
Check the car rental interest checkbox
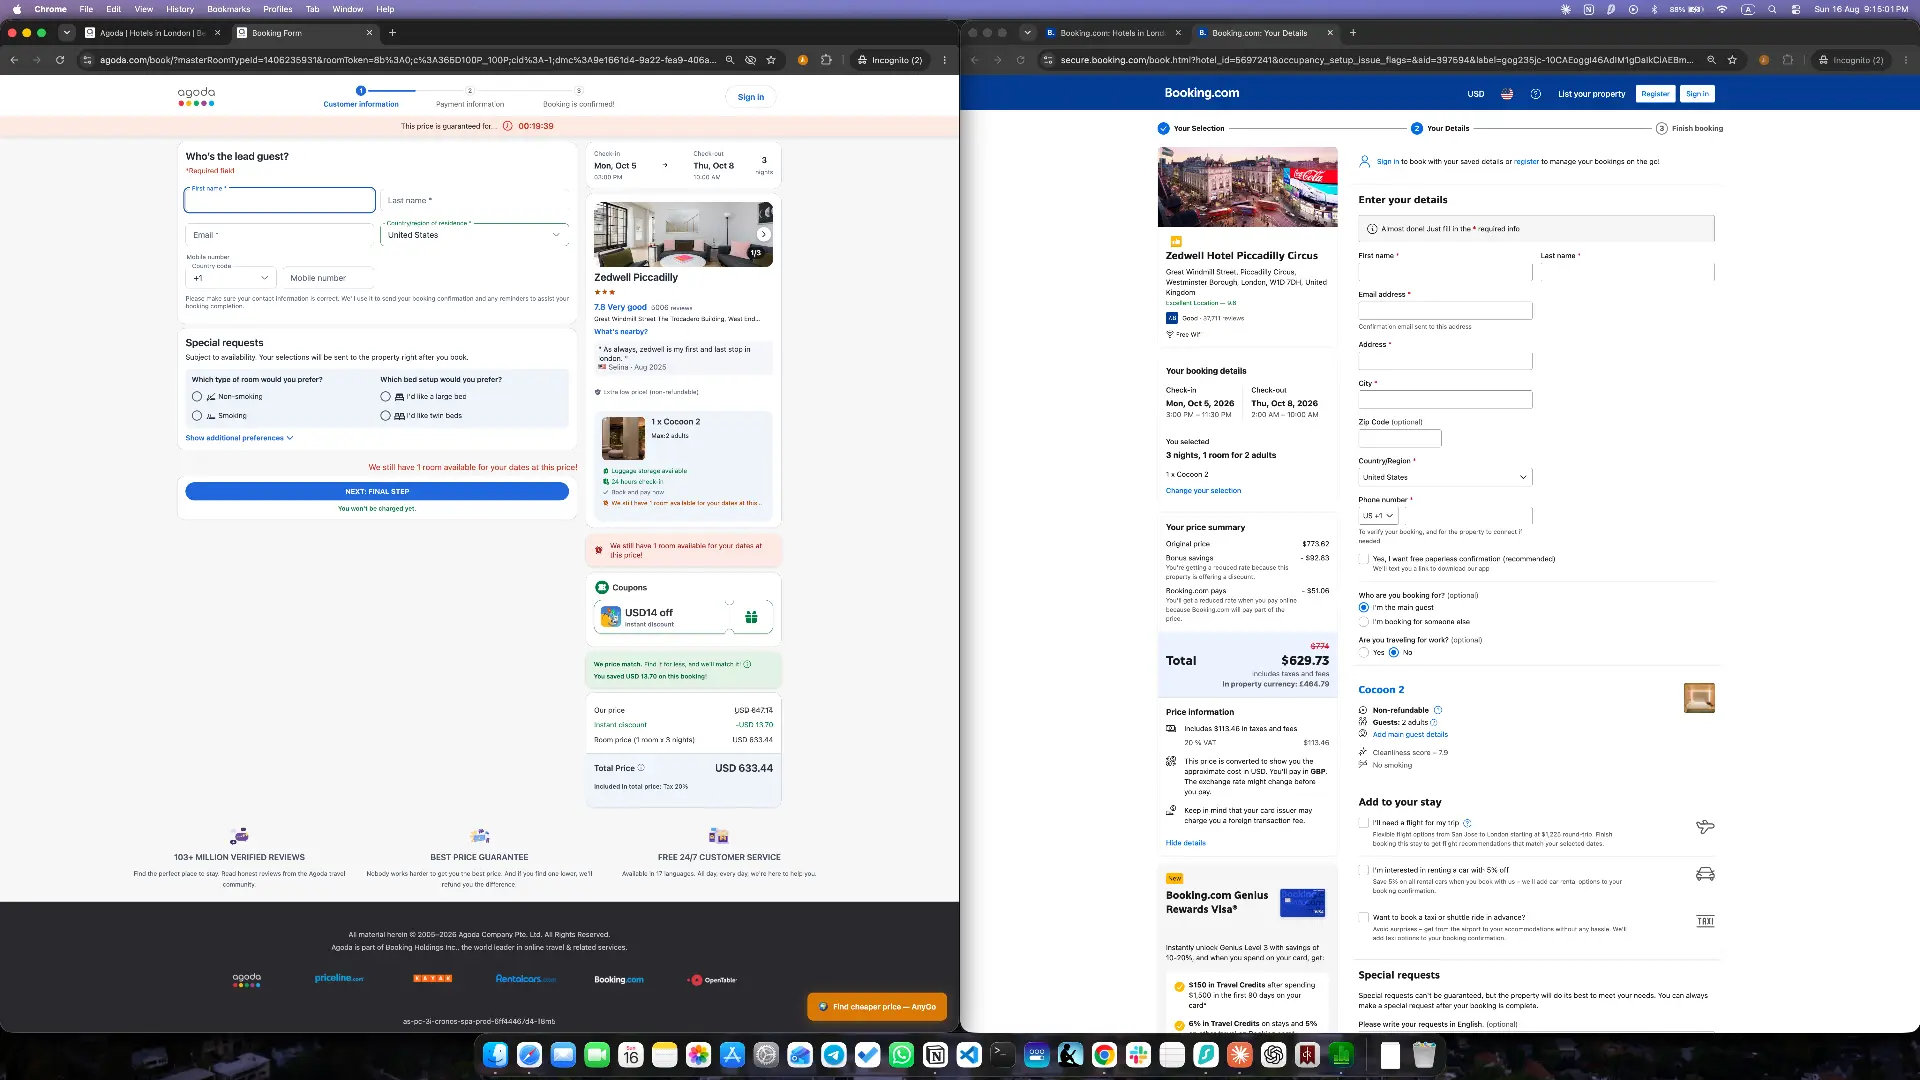click(x=1364, y=870)
